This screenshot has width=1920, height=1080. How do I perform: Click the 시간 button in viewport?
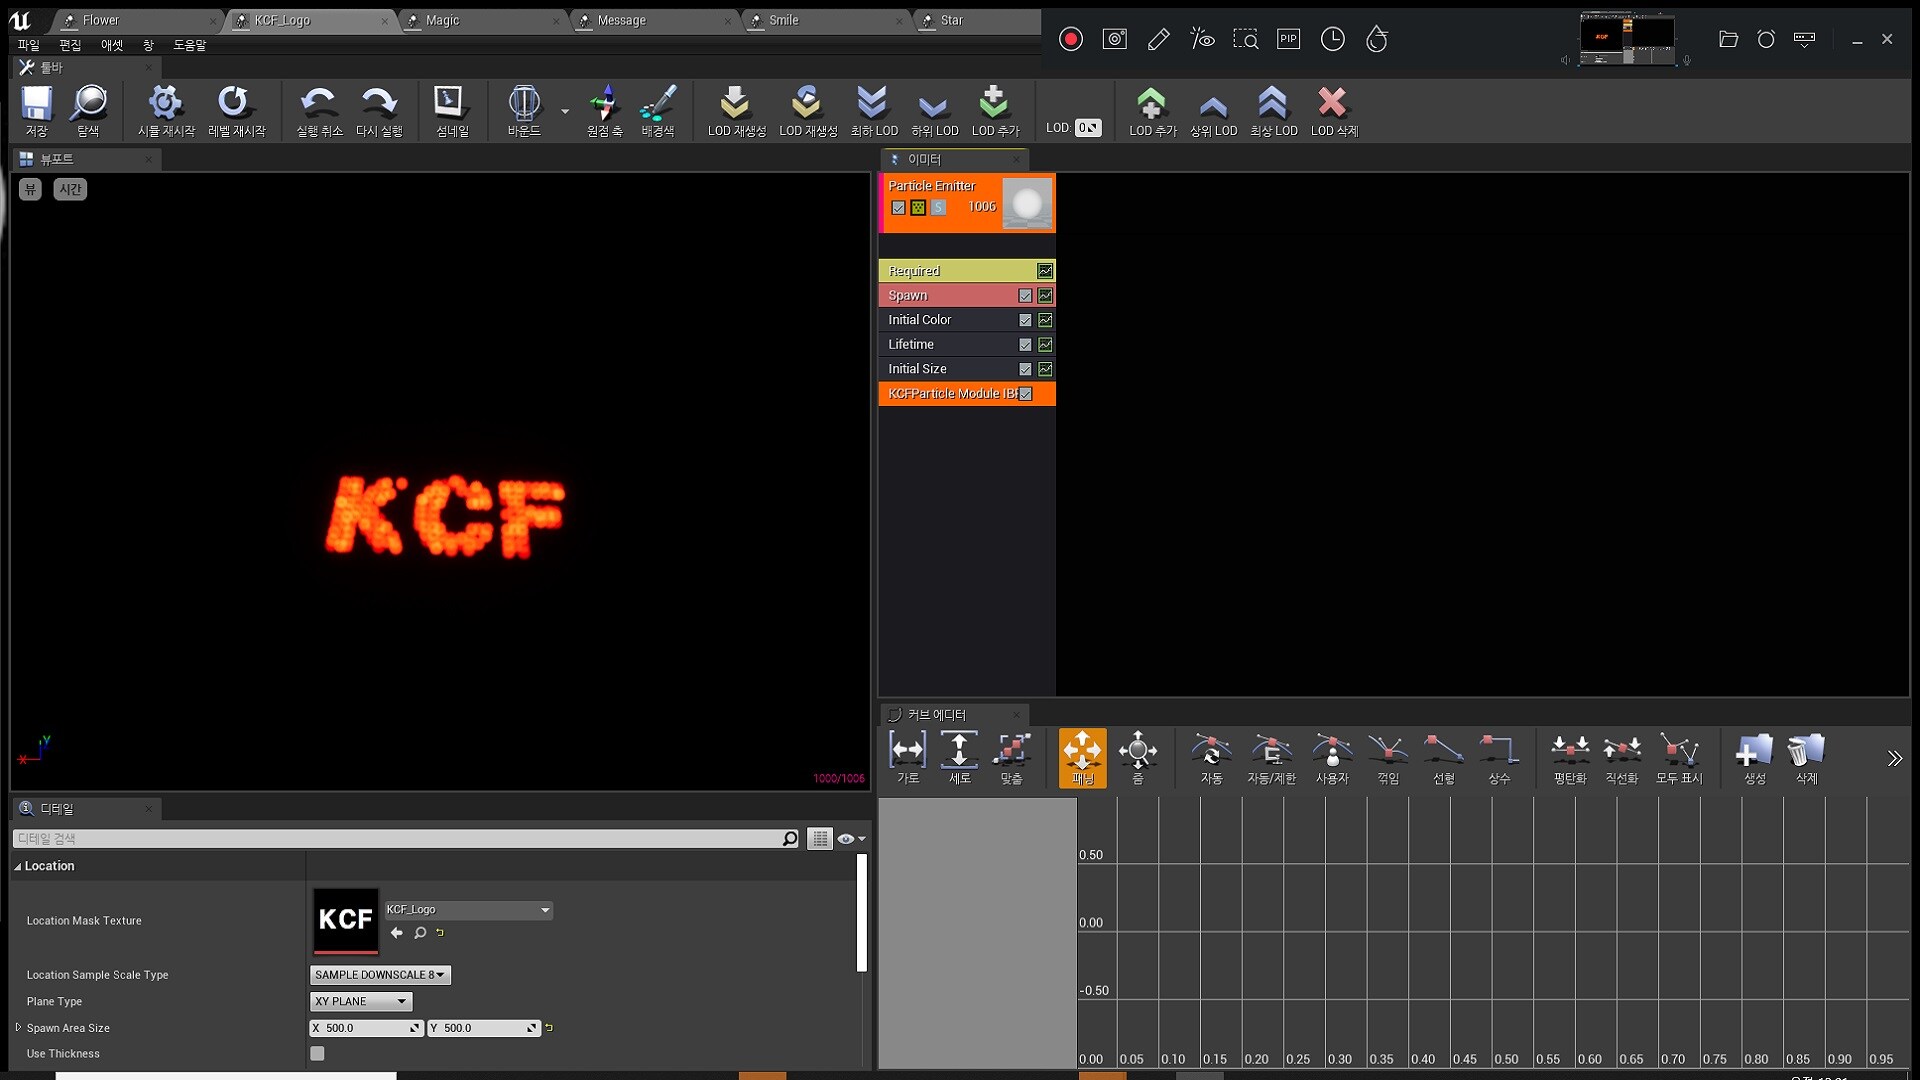pyautogui.click(x=69, y=188)
